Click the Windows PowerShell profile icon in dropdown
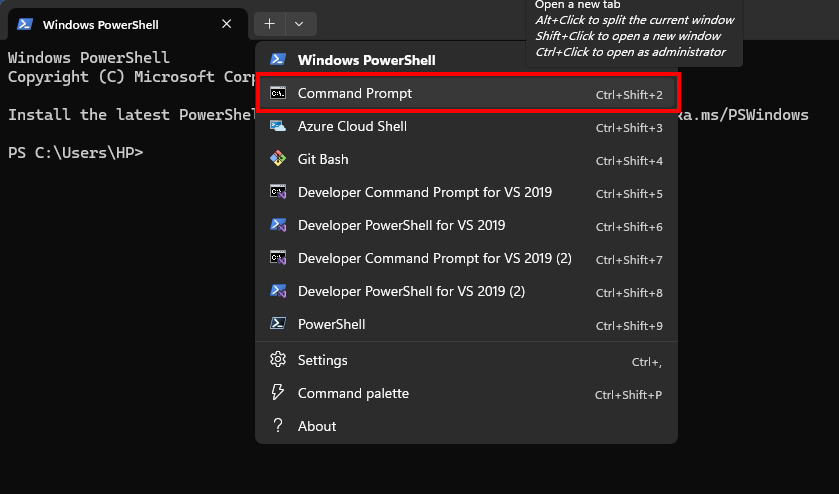The image size is (839, 494). (x=278, y=59)
